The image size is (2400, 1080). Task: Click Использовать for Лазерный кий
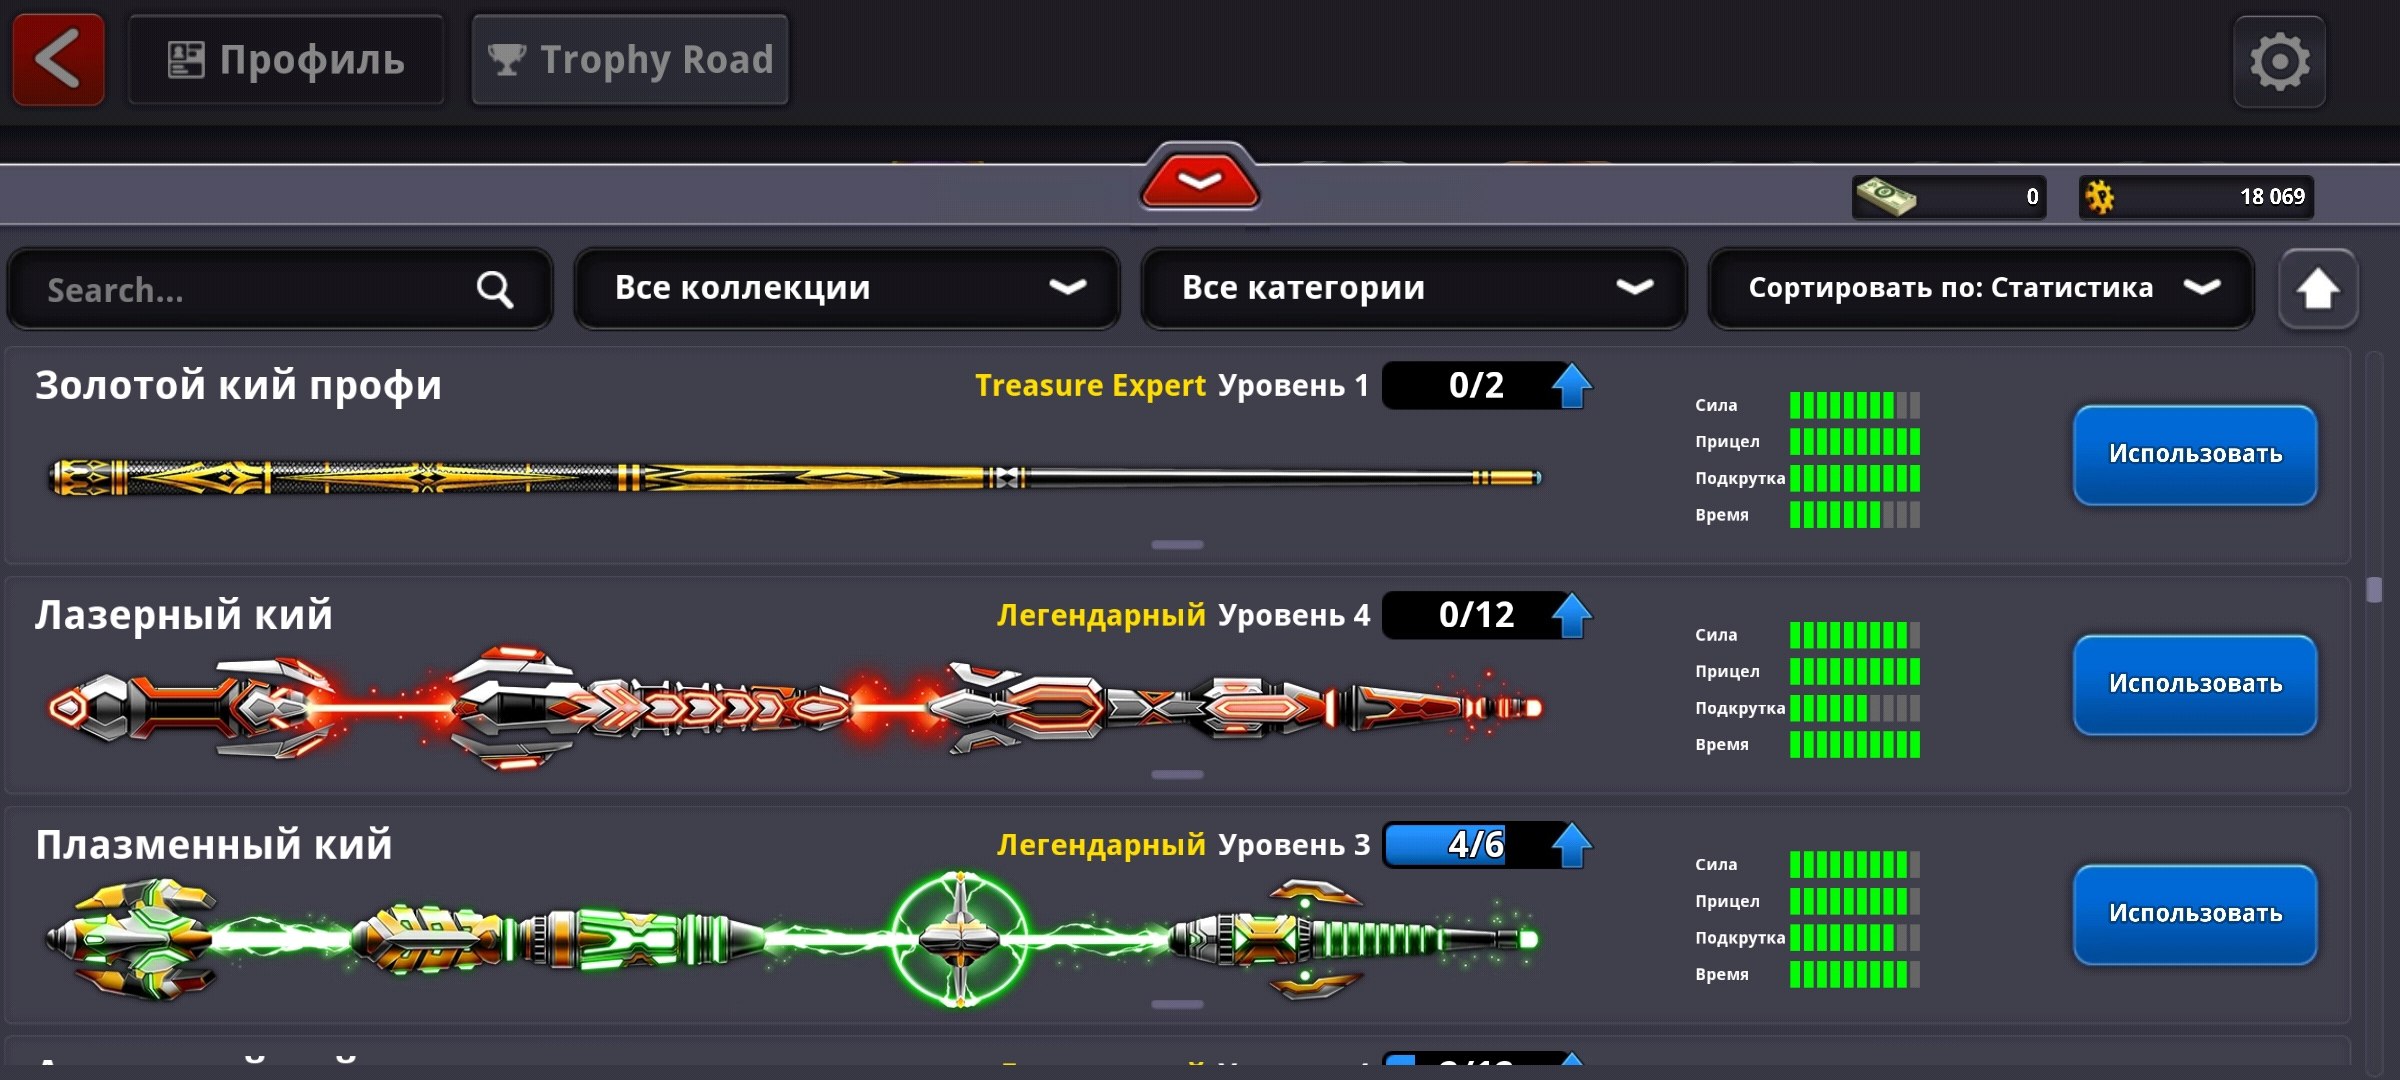[x=2195, y=684]
